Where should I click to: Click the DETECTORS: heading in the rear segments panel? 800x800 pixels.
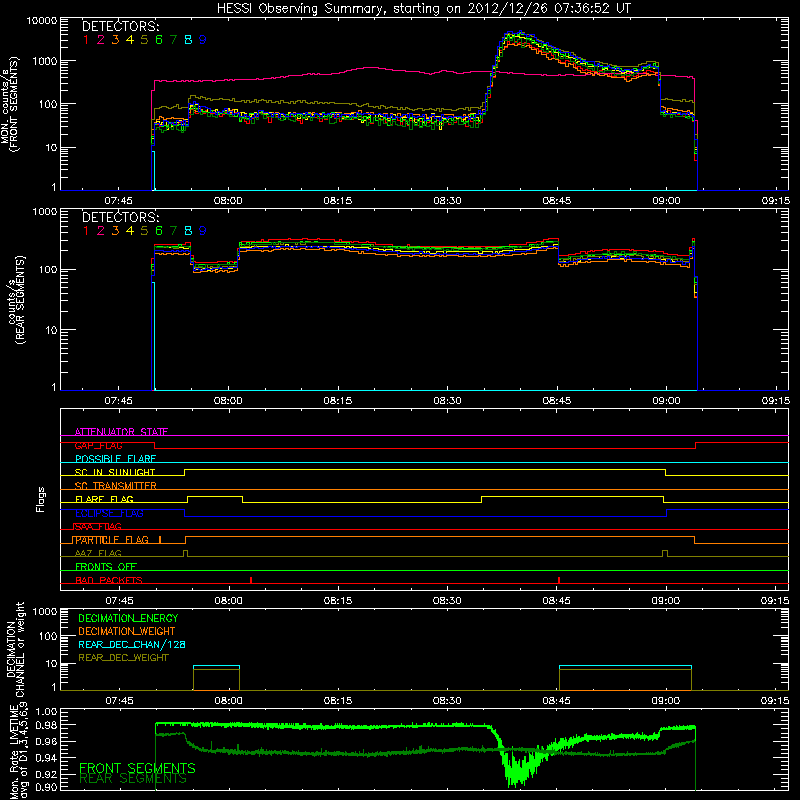tap(121, 217)
